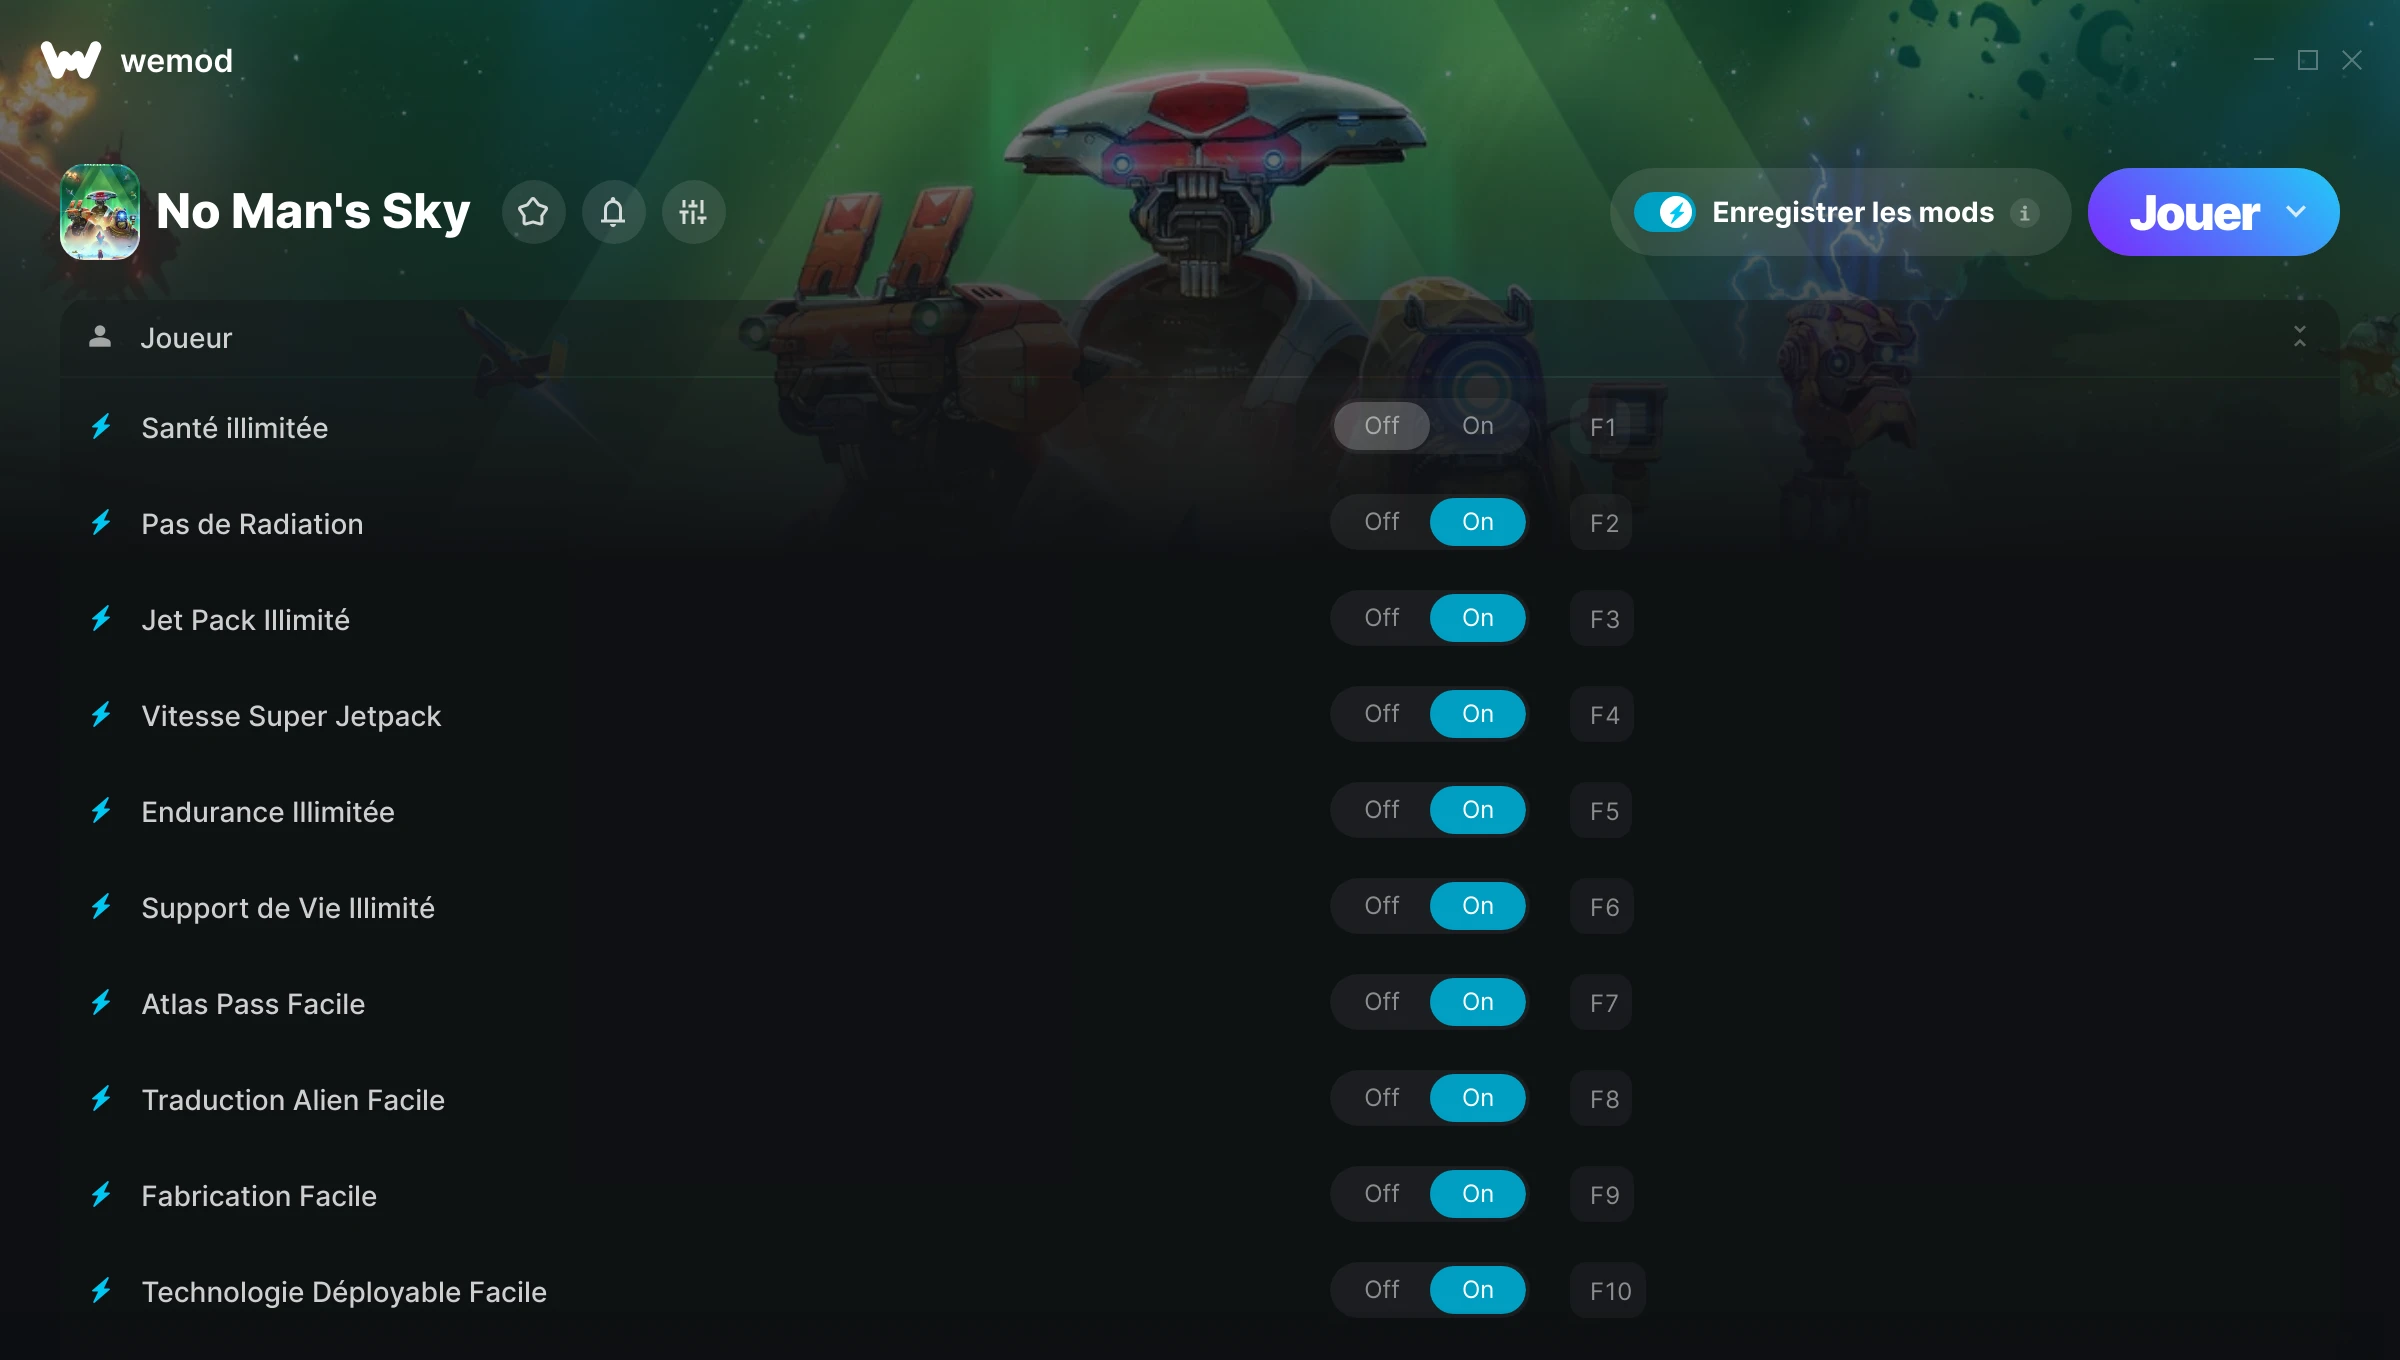
Task: Edit the F10 hotkey for Technologie Déployable Facile
Action: pyautogui.click(x=1609, y=1291)
